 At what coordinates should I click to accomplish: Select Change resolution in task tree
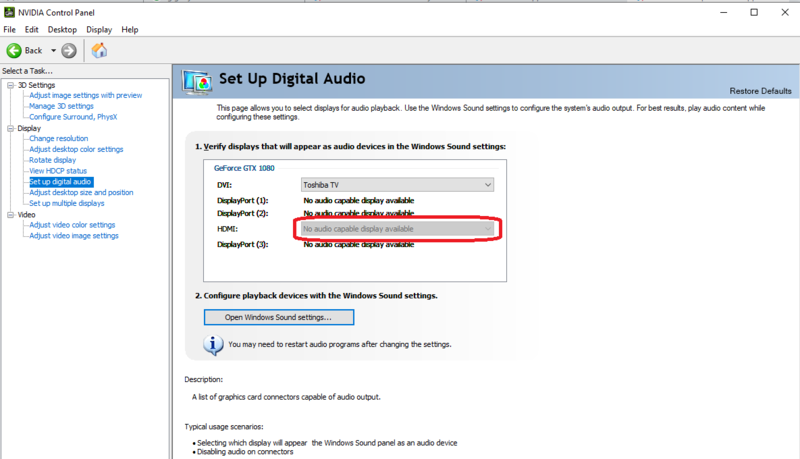tap(59, 138)
